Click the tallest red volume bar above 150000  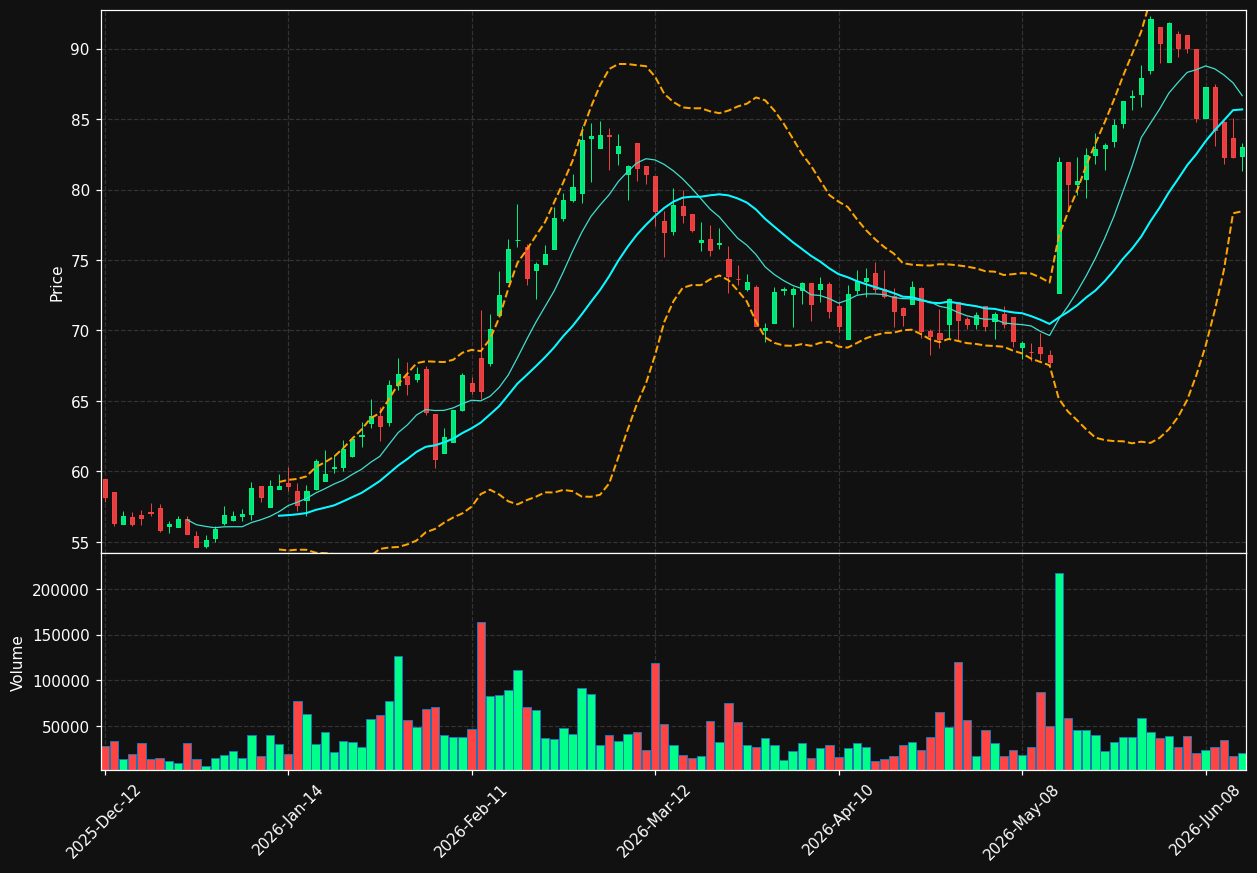coord(481,696)
